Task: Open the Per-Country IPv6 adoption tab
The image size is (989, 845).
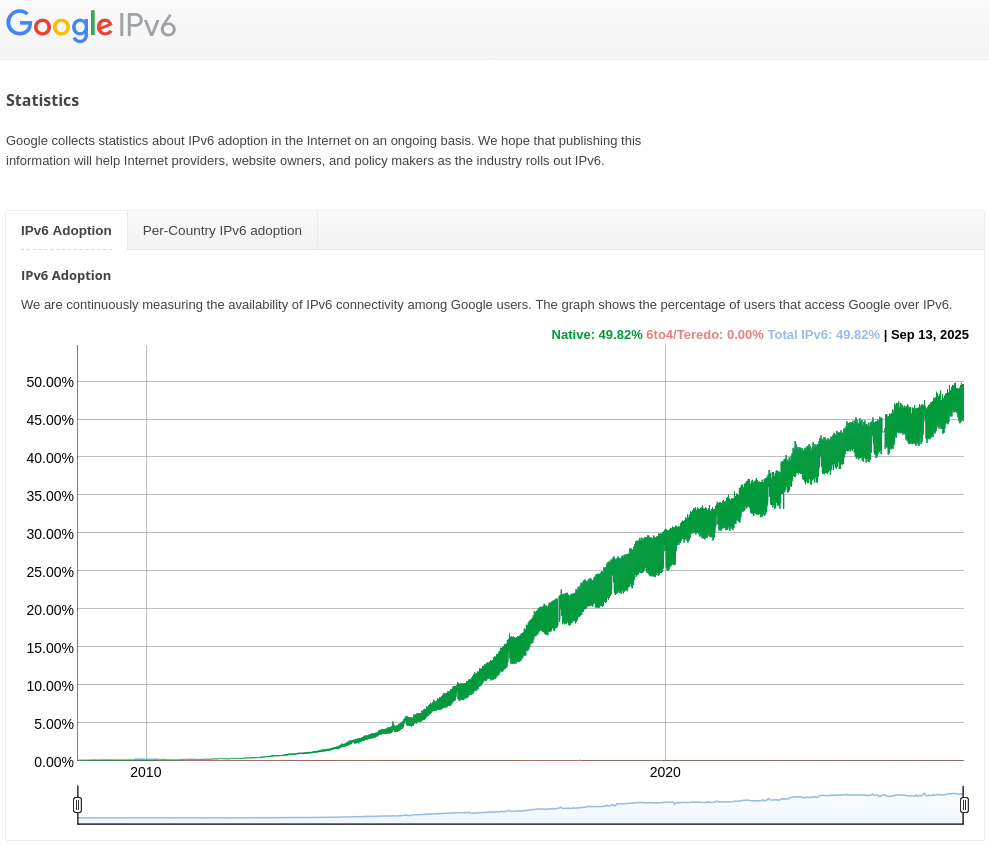Action: [x=222, y=230]
